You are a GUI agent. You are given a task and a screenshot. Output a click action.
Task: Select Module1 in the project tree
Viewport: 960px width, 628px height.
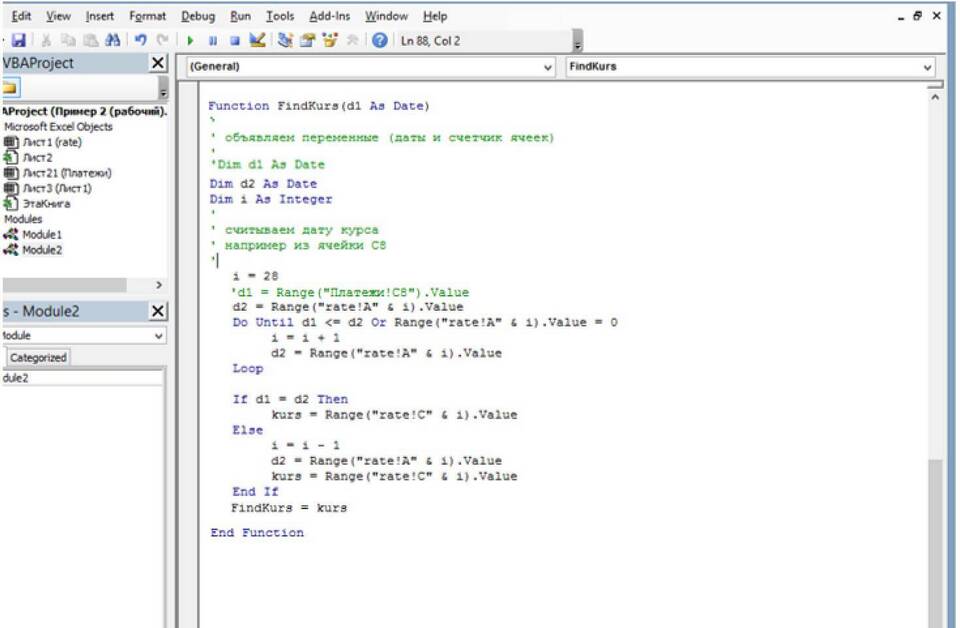click(42, 234)
